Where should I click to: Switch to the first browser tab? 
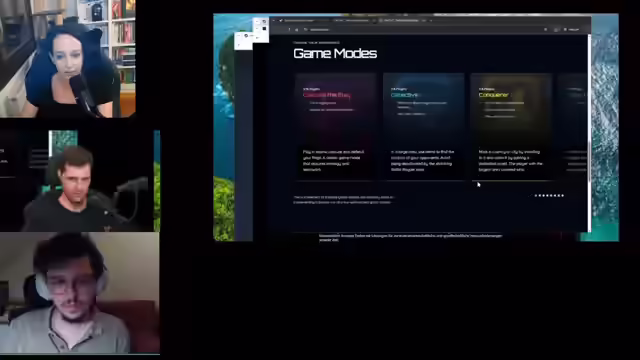[303, 20]
